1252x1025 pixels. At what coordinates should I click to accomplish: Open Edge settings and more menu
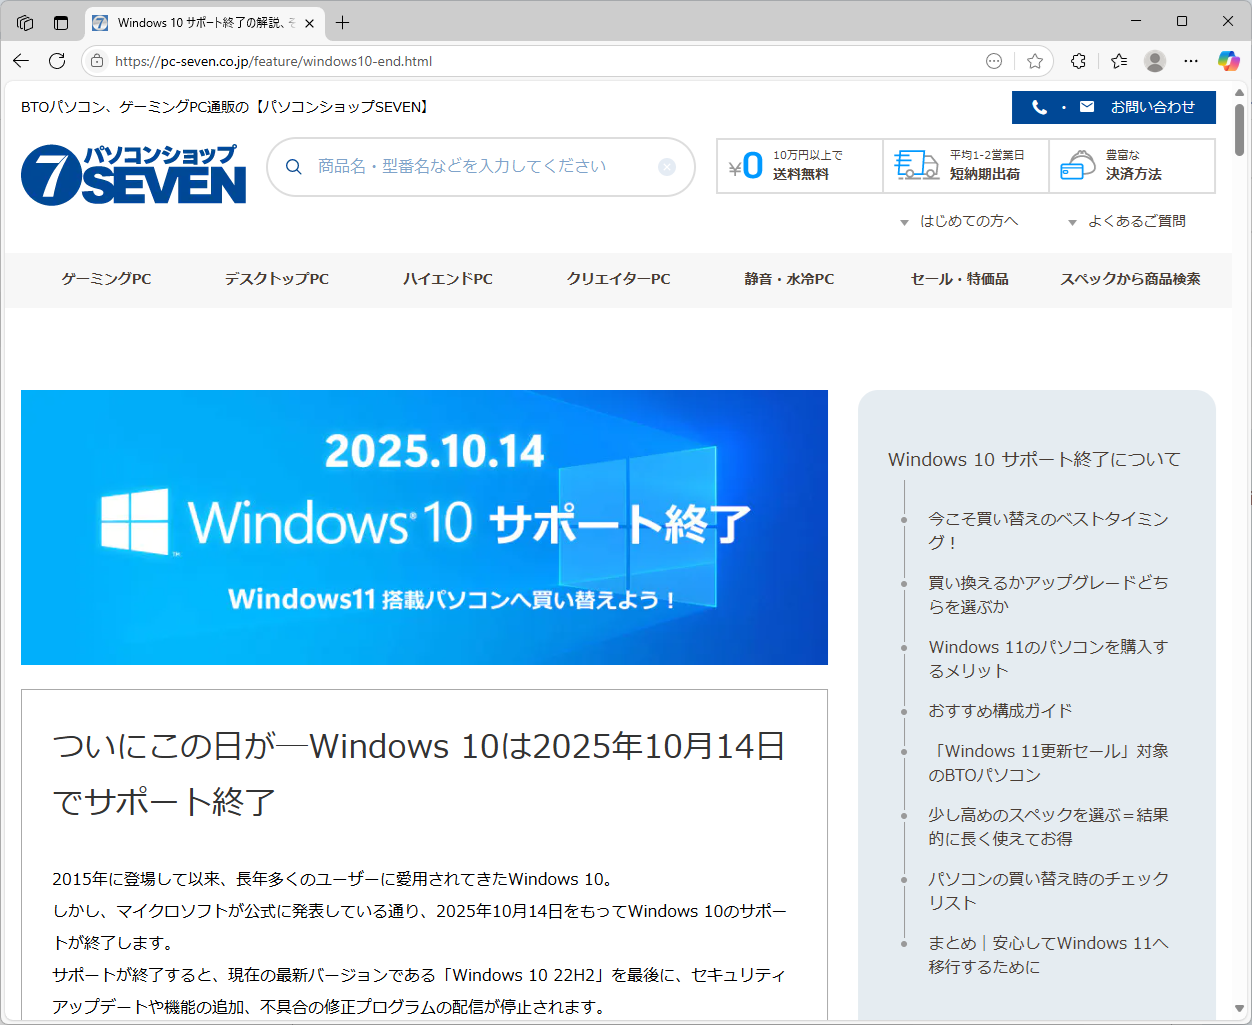point(1191,61)
